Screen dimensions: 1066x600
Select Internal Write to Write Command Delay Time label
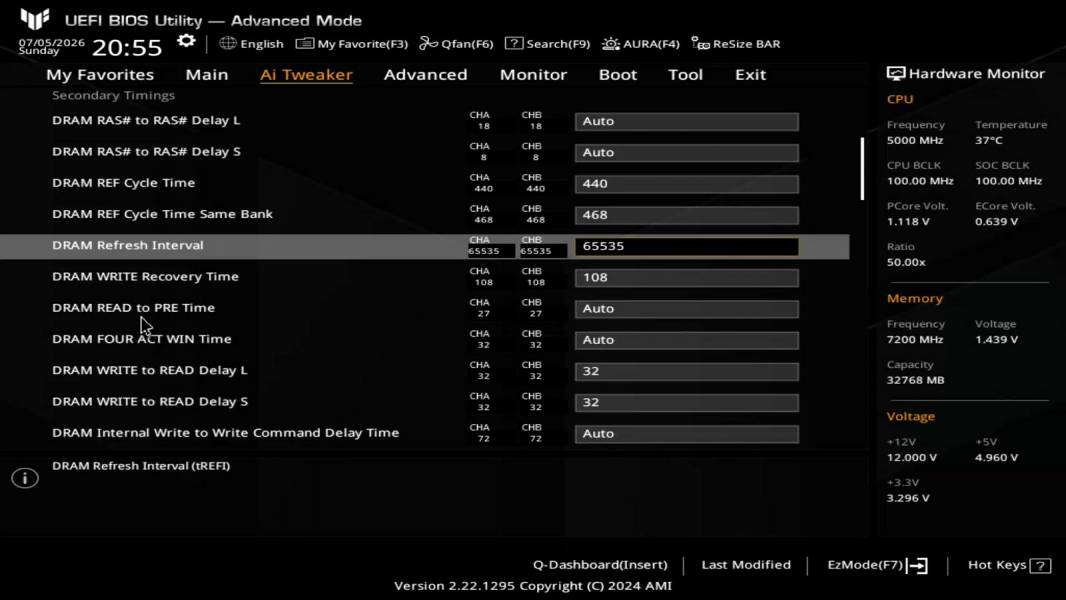[226, 433]
